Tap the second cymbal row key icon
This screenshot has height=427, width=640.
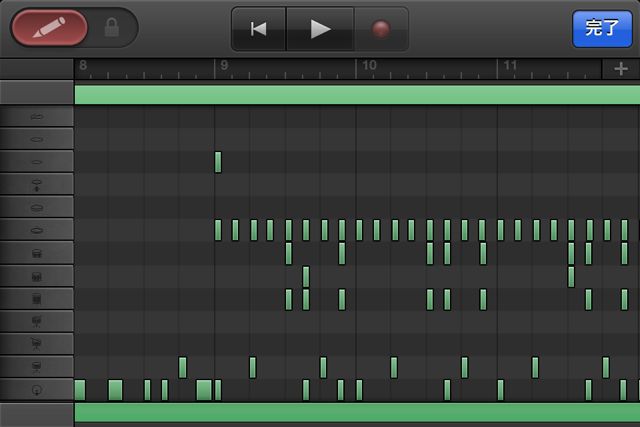point(37,140)
